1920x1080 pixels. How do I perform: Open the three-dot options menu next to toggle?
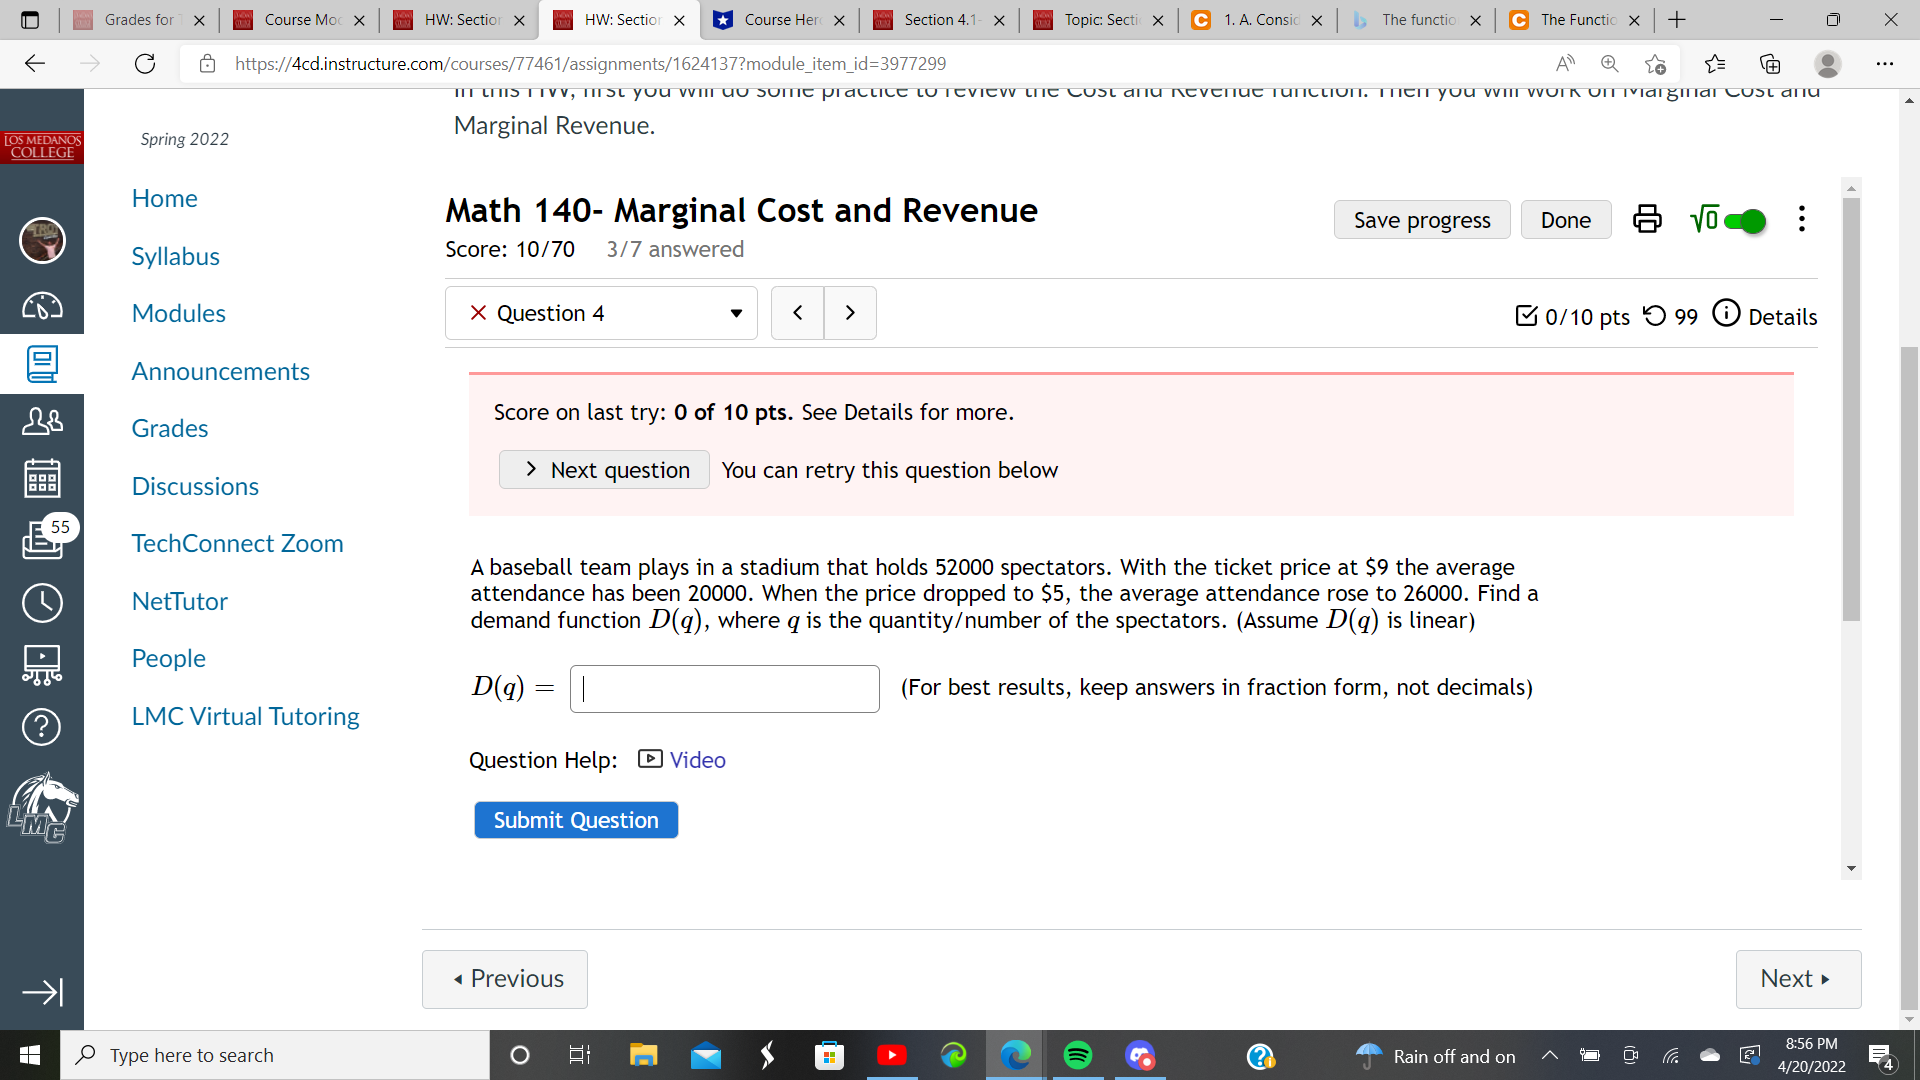coord(1802,219)
